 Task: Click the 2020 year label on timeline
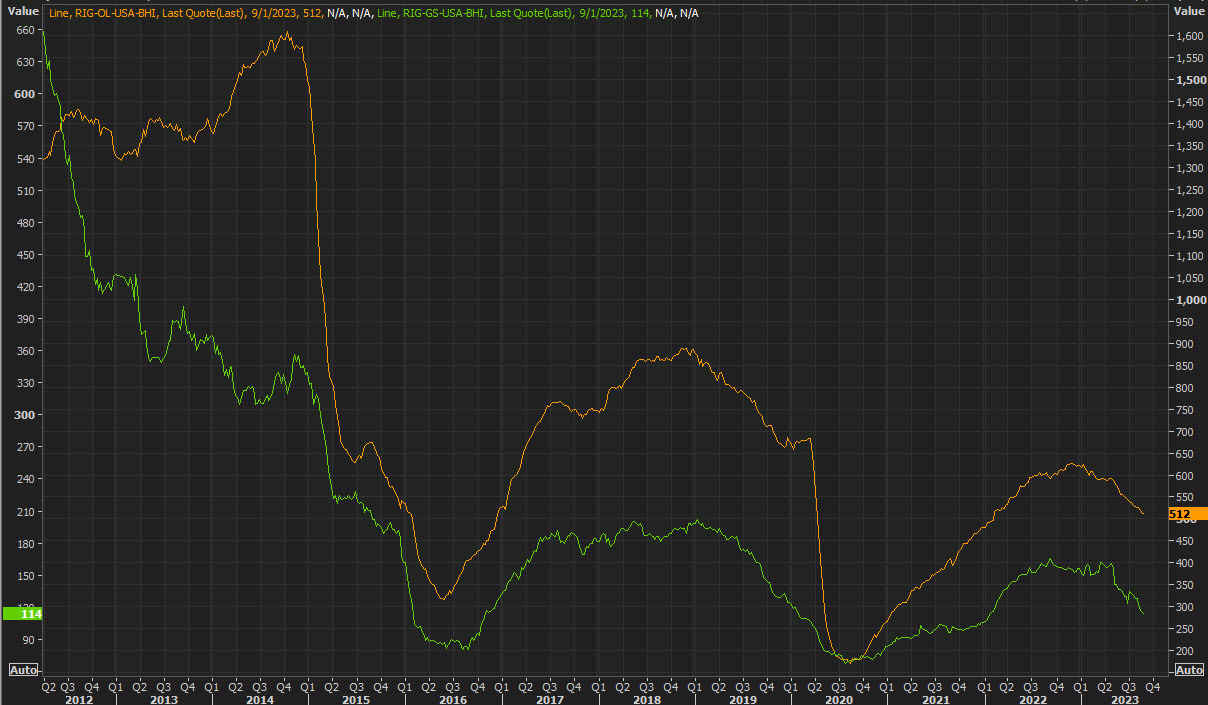click(x=840, y=700)
